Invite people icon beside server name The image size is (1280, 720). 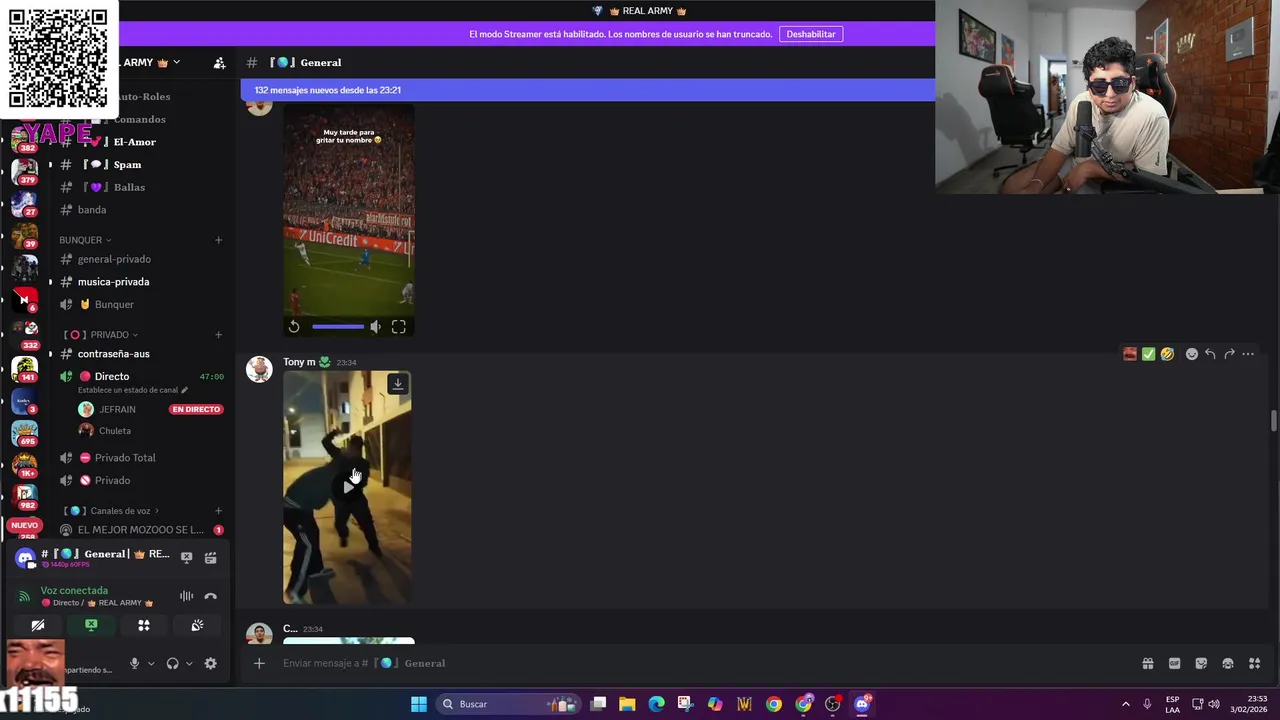pyautogui.click(x=219, y=62)
